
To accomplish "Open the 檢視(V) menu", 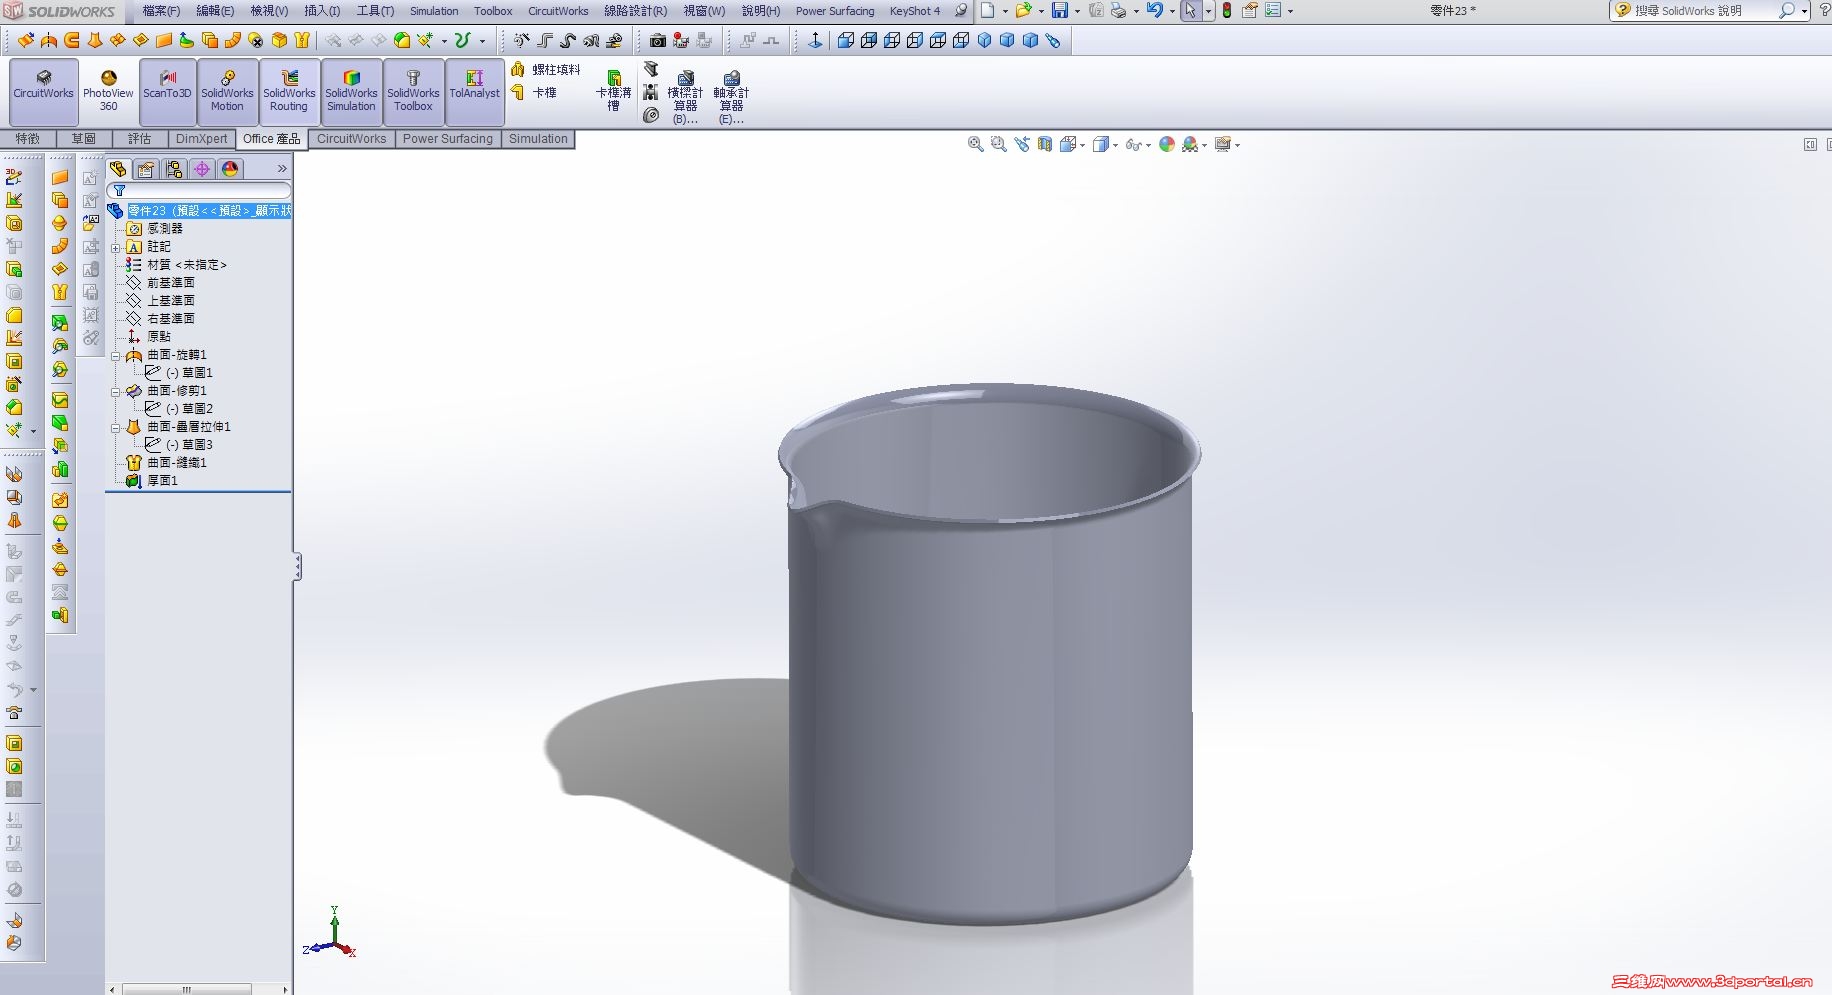I will tap(269, 11).
